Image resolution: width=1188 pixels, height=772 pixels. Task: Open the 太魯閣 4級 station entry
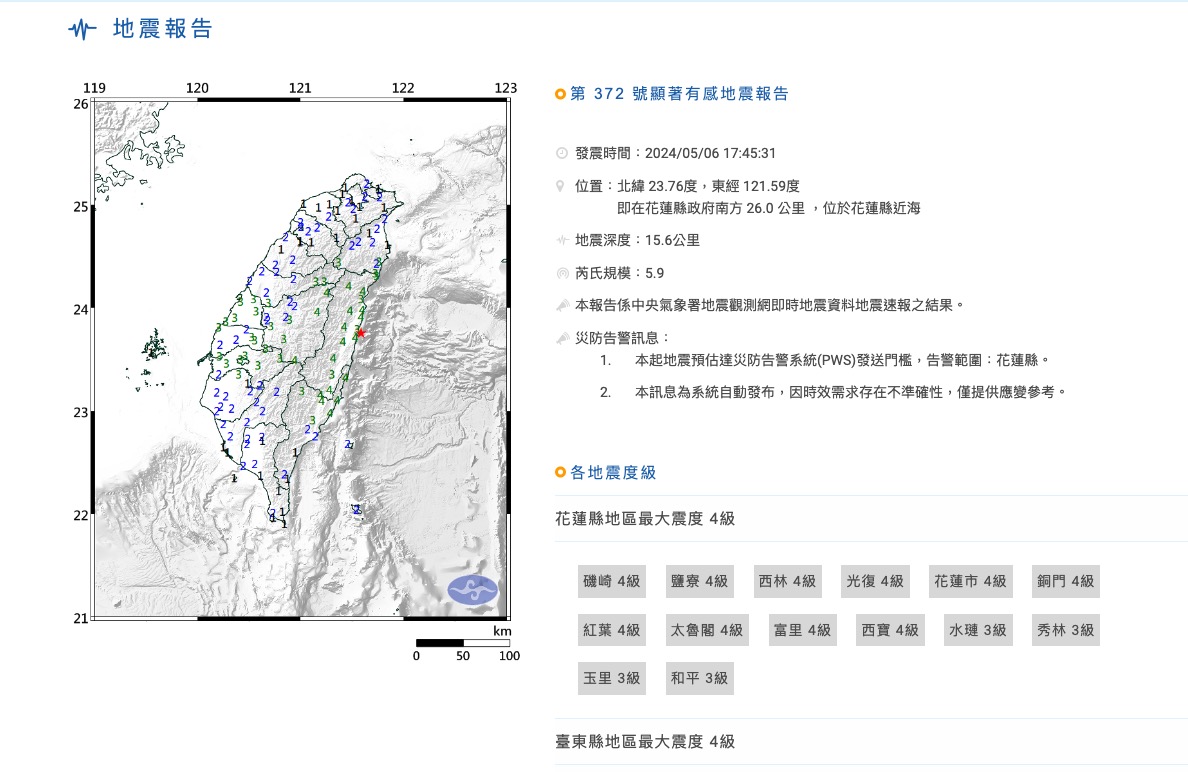click(706, 630)
